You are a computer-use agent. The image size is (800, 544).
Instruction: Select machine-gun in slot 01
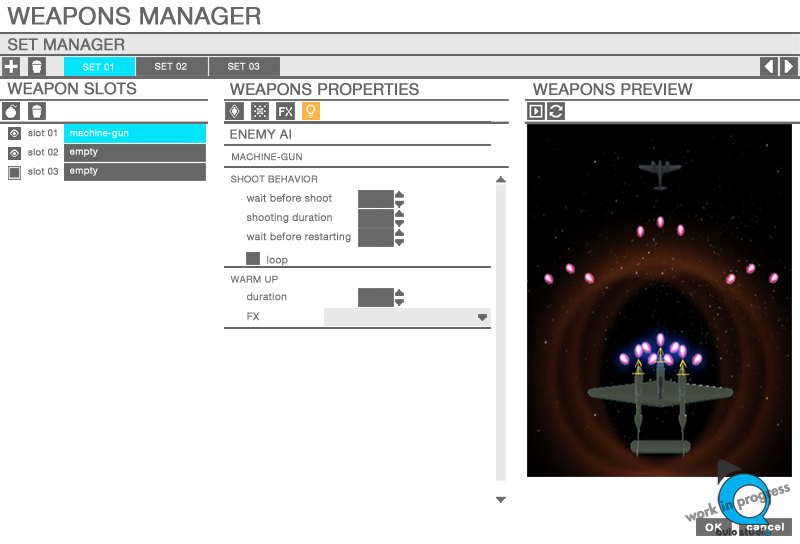point(135,133)
